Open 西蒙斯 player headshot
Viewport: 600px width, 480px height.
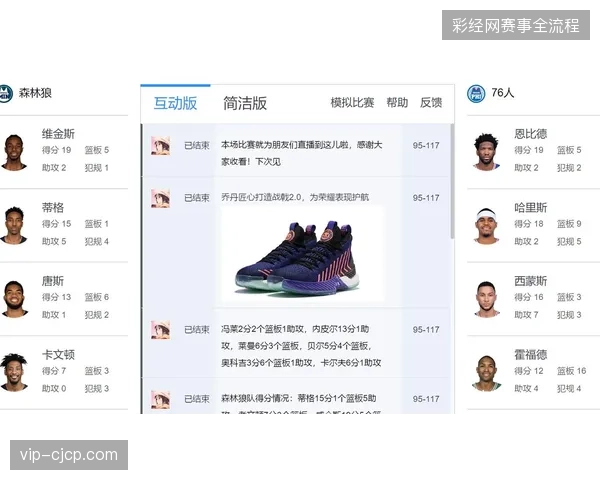click(487, 299)
